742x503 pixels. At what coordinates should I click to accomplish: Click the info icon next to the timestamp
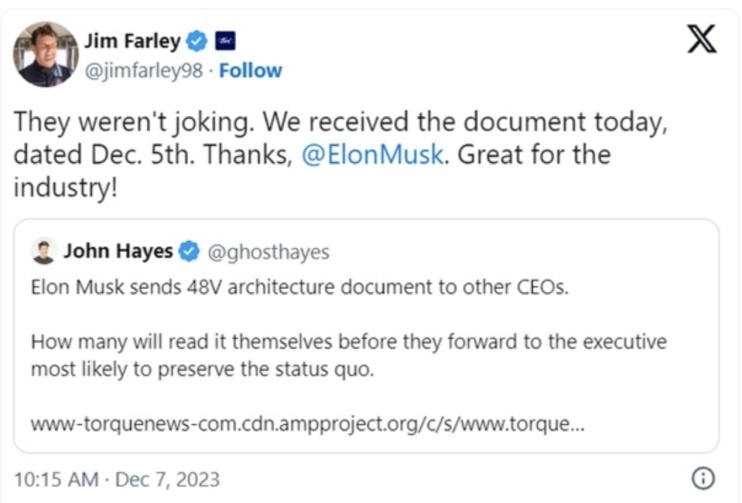[x=703, y=477]
